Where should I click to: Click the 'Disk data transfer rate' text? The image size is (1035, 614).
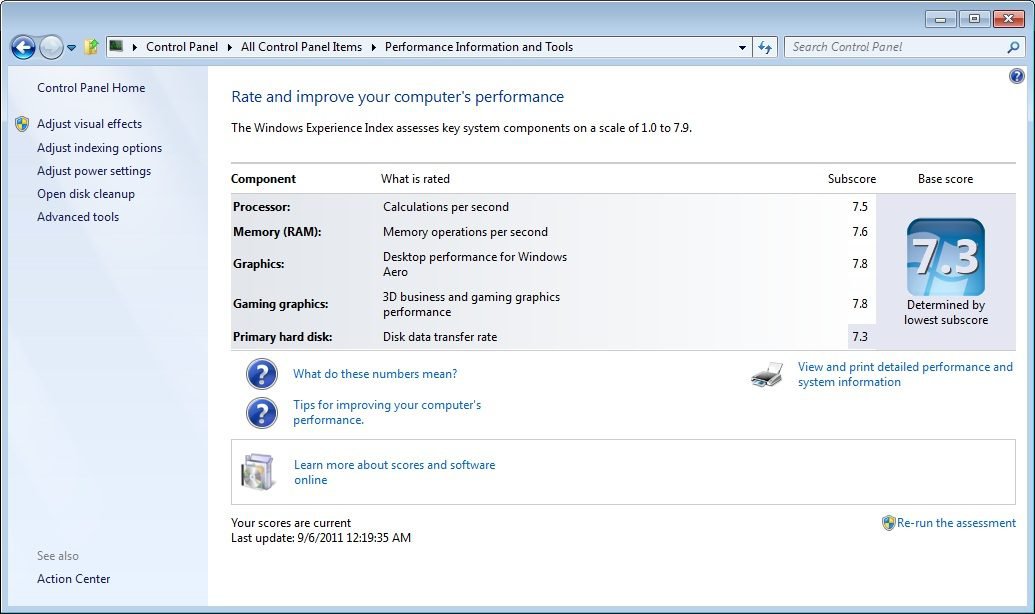[x=440, y=337]
